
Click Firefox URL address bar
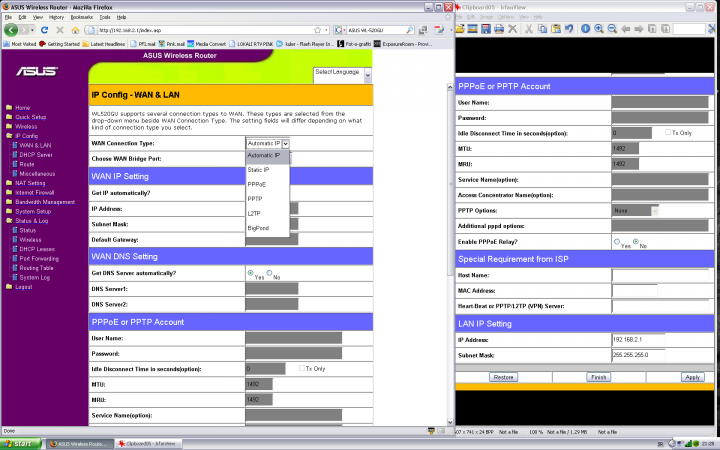pos(207,30)
